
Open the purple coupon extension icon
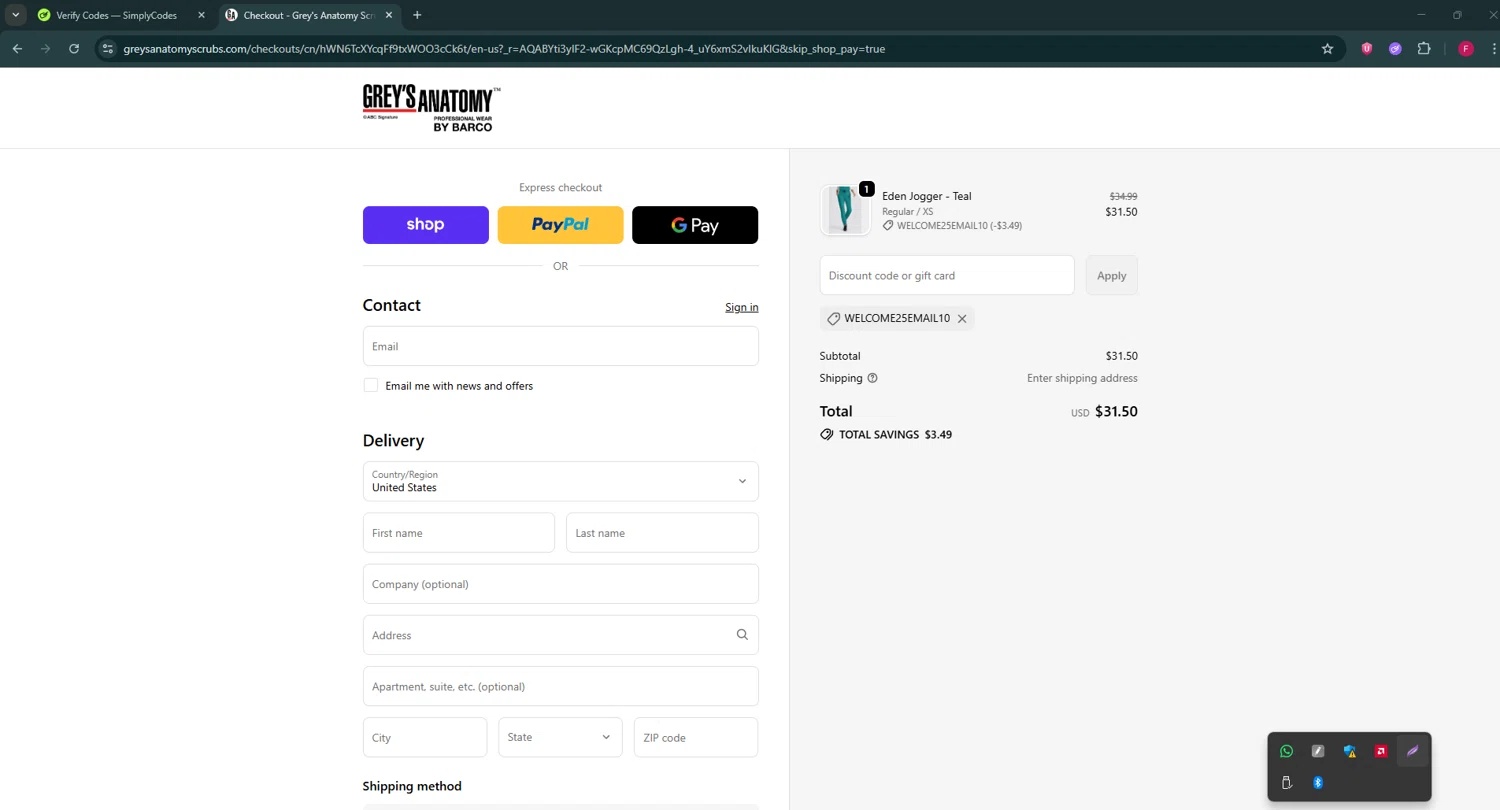pyautogui.click(x=1395, y=48)
